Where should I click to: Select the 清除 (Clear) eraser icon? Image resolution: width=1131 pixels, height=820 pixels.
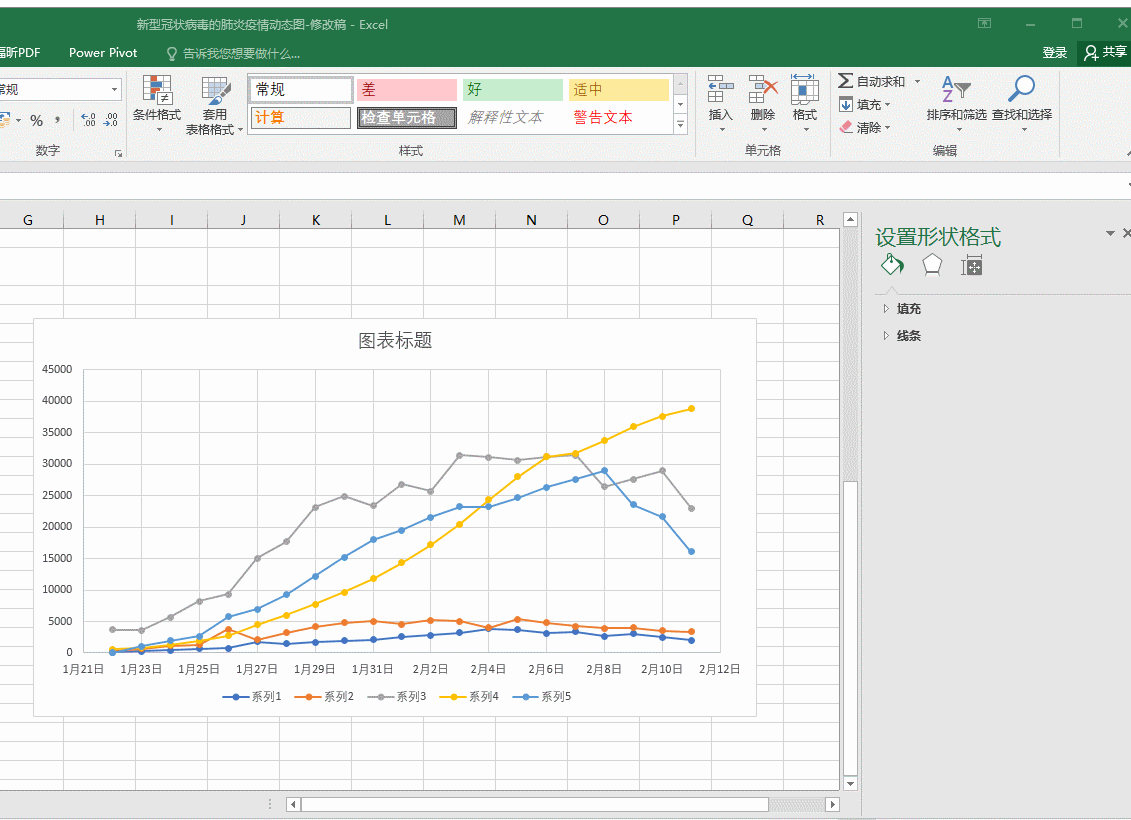click(x=845, y=128)
